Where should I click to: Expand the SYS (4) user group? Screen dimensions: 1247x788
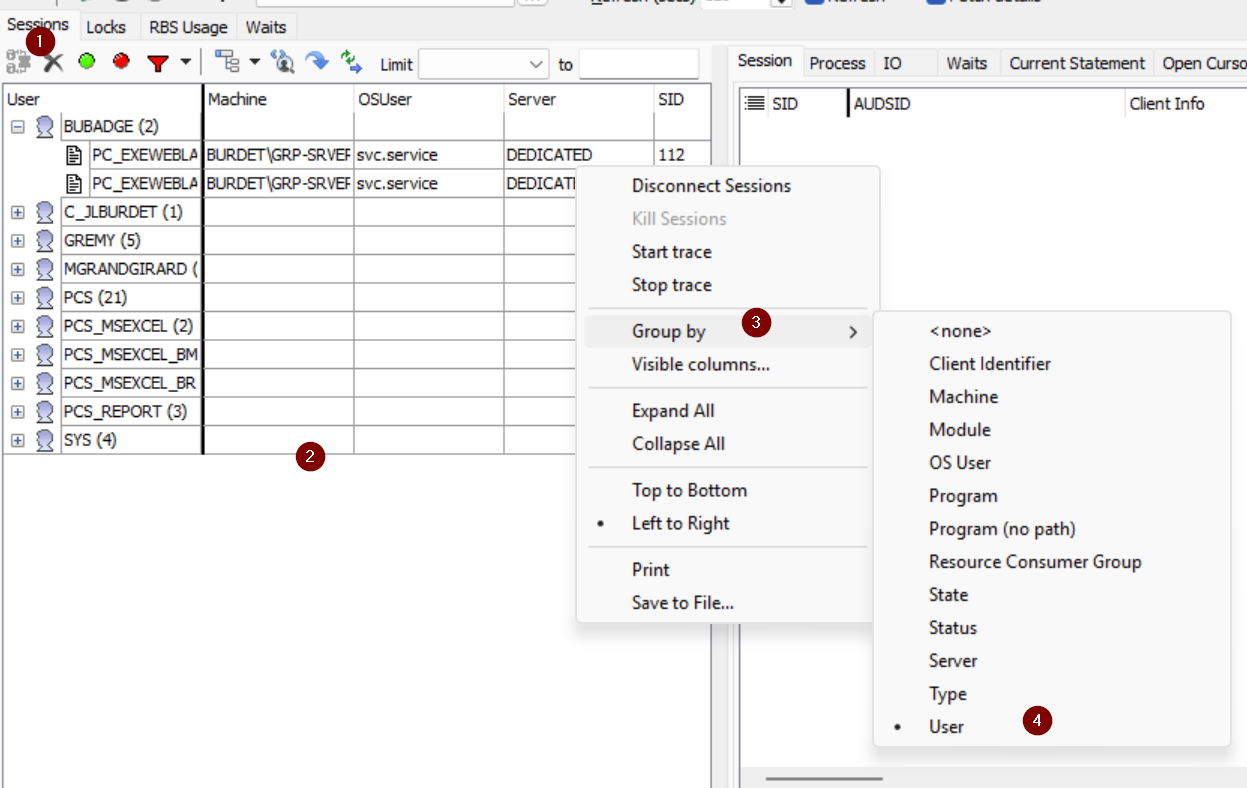click(x=17, y=440)
